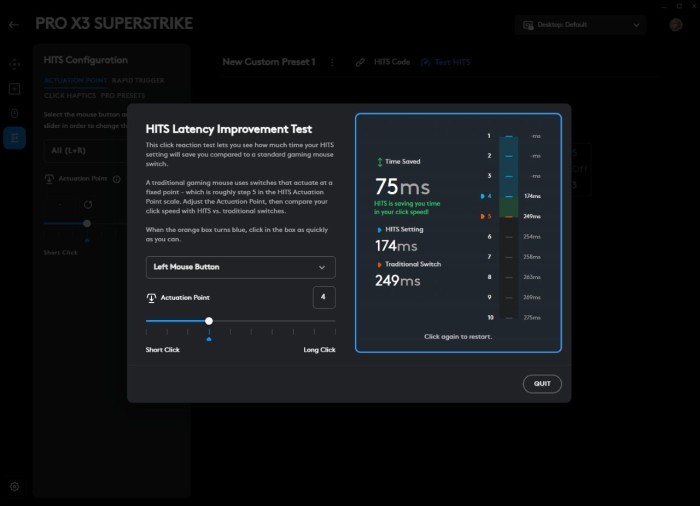Click the Test HITS link
This screenshot has width=700, height=506.
point(452,62)
